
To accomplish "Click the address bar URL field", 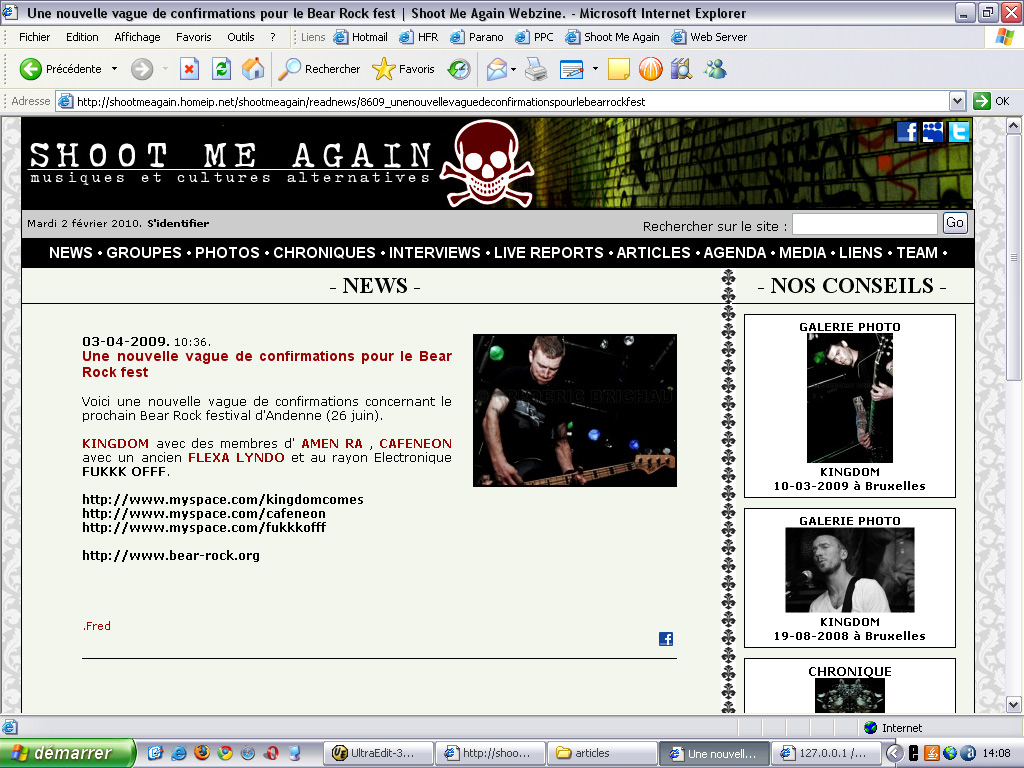I will (503, 101).
